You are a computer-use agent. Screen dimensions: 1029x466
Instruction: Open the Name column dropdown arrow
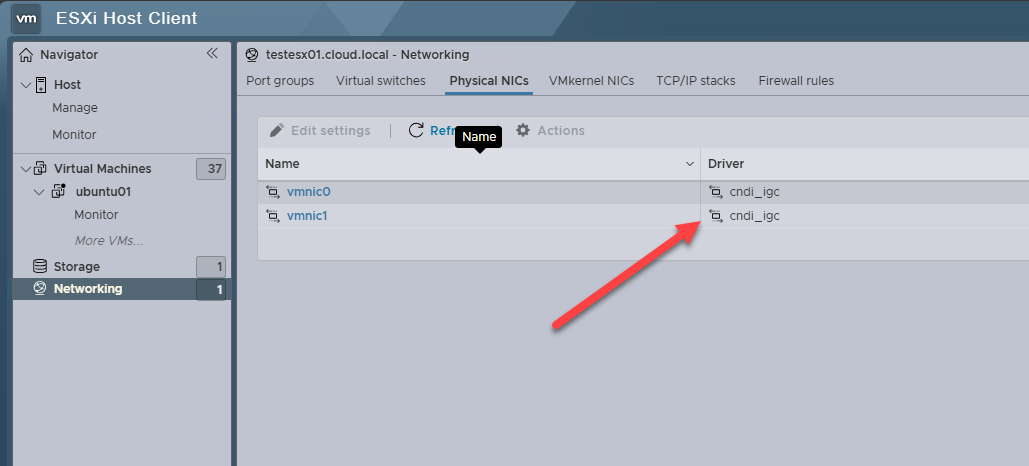point(689,163)
